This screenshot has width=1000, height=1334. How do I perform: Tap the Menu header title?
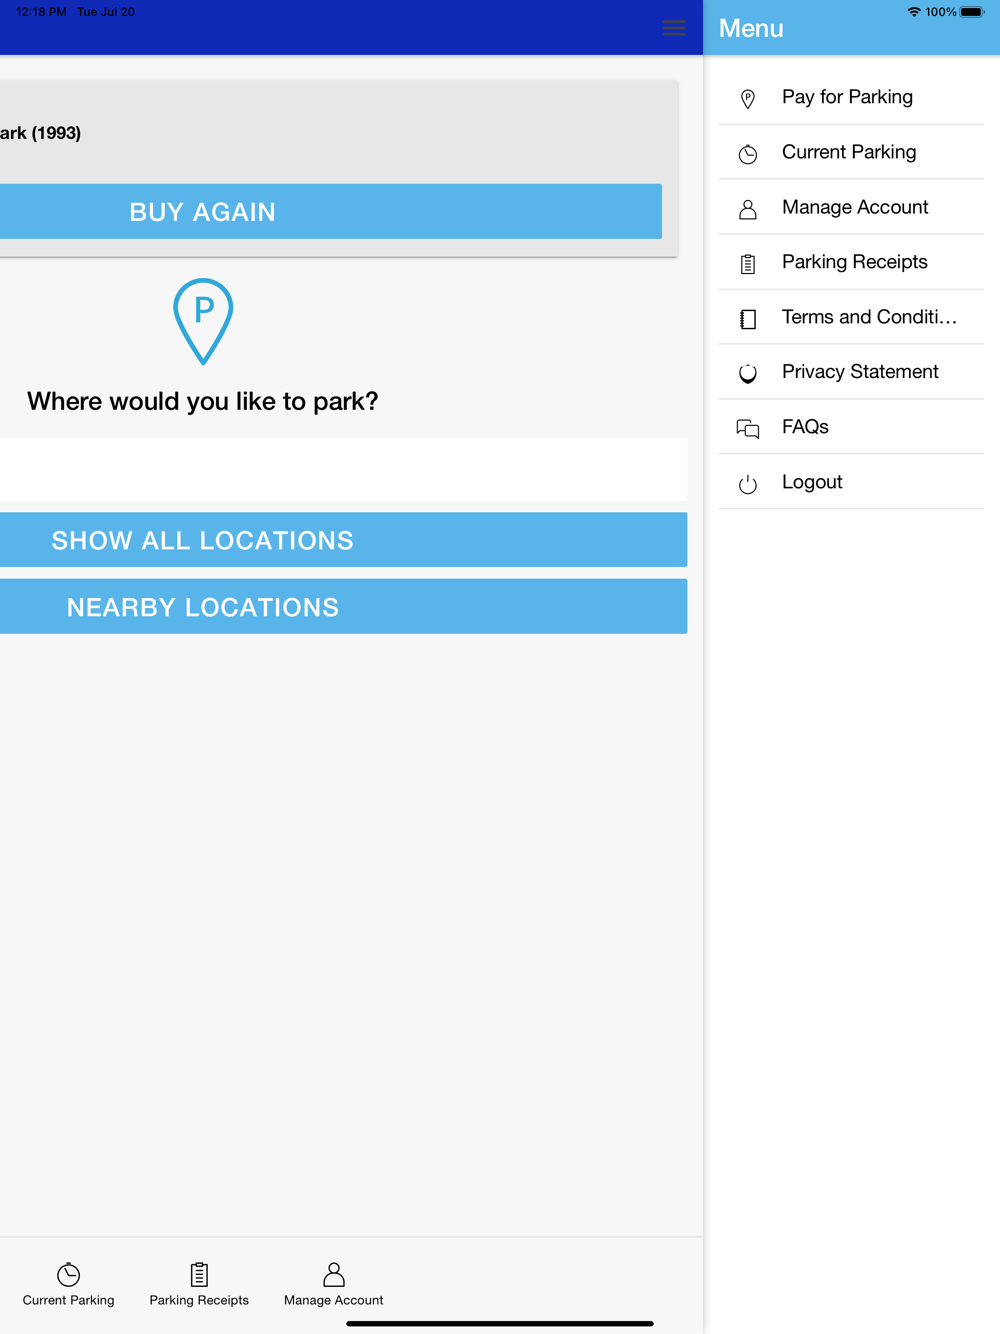click(x=751, y=28)
